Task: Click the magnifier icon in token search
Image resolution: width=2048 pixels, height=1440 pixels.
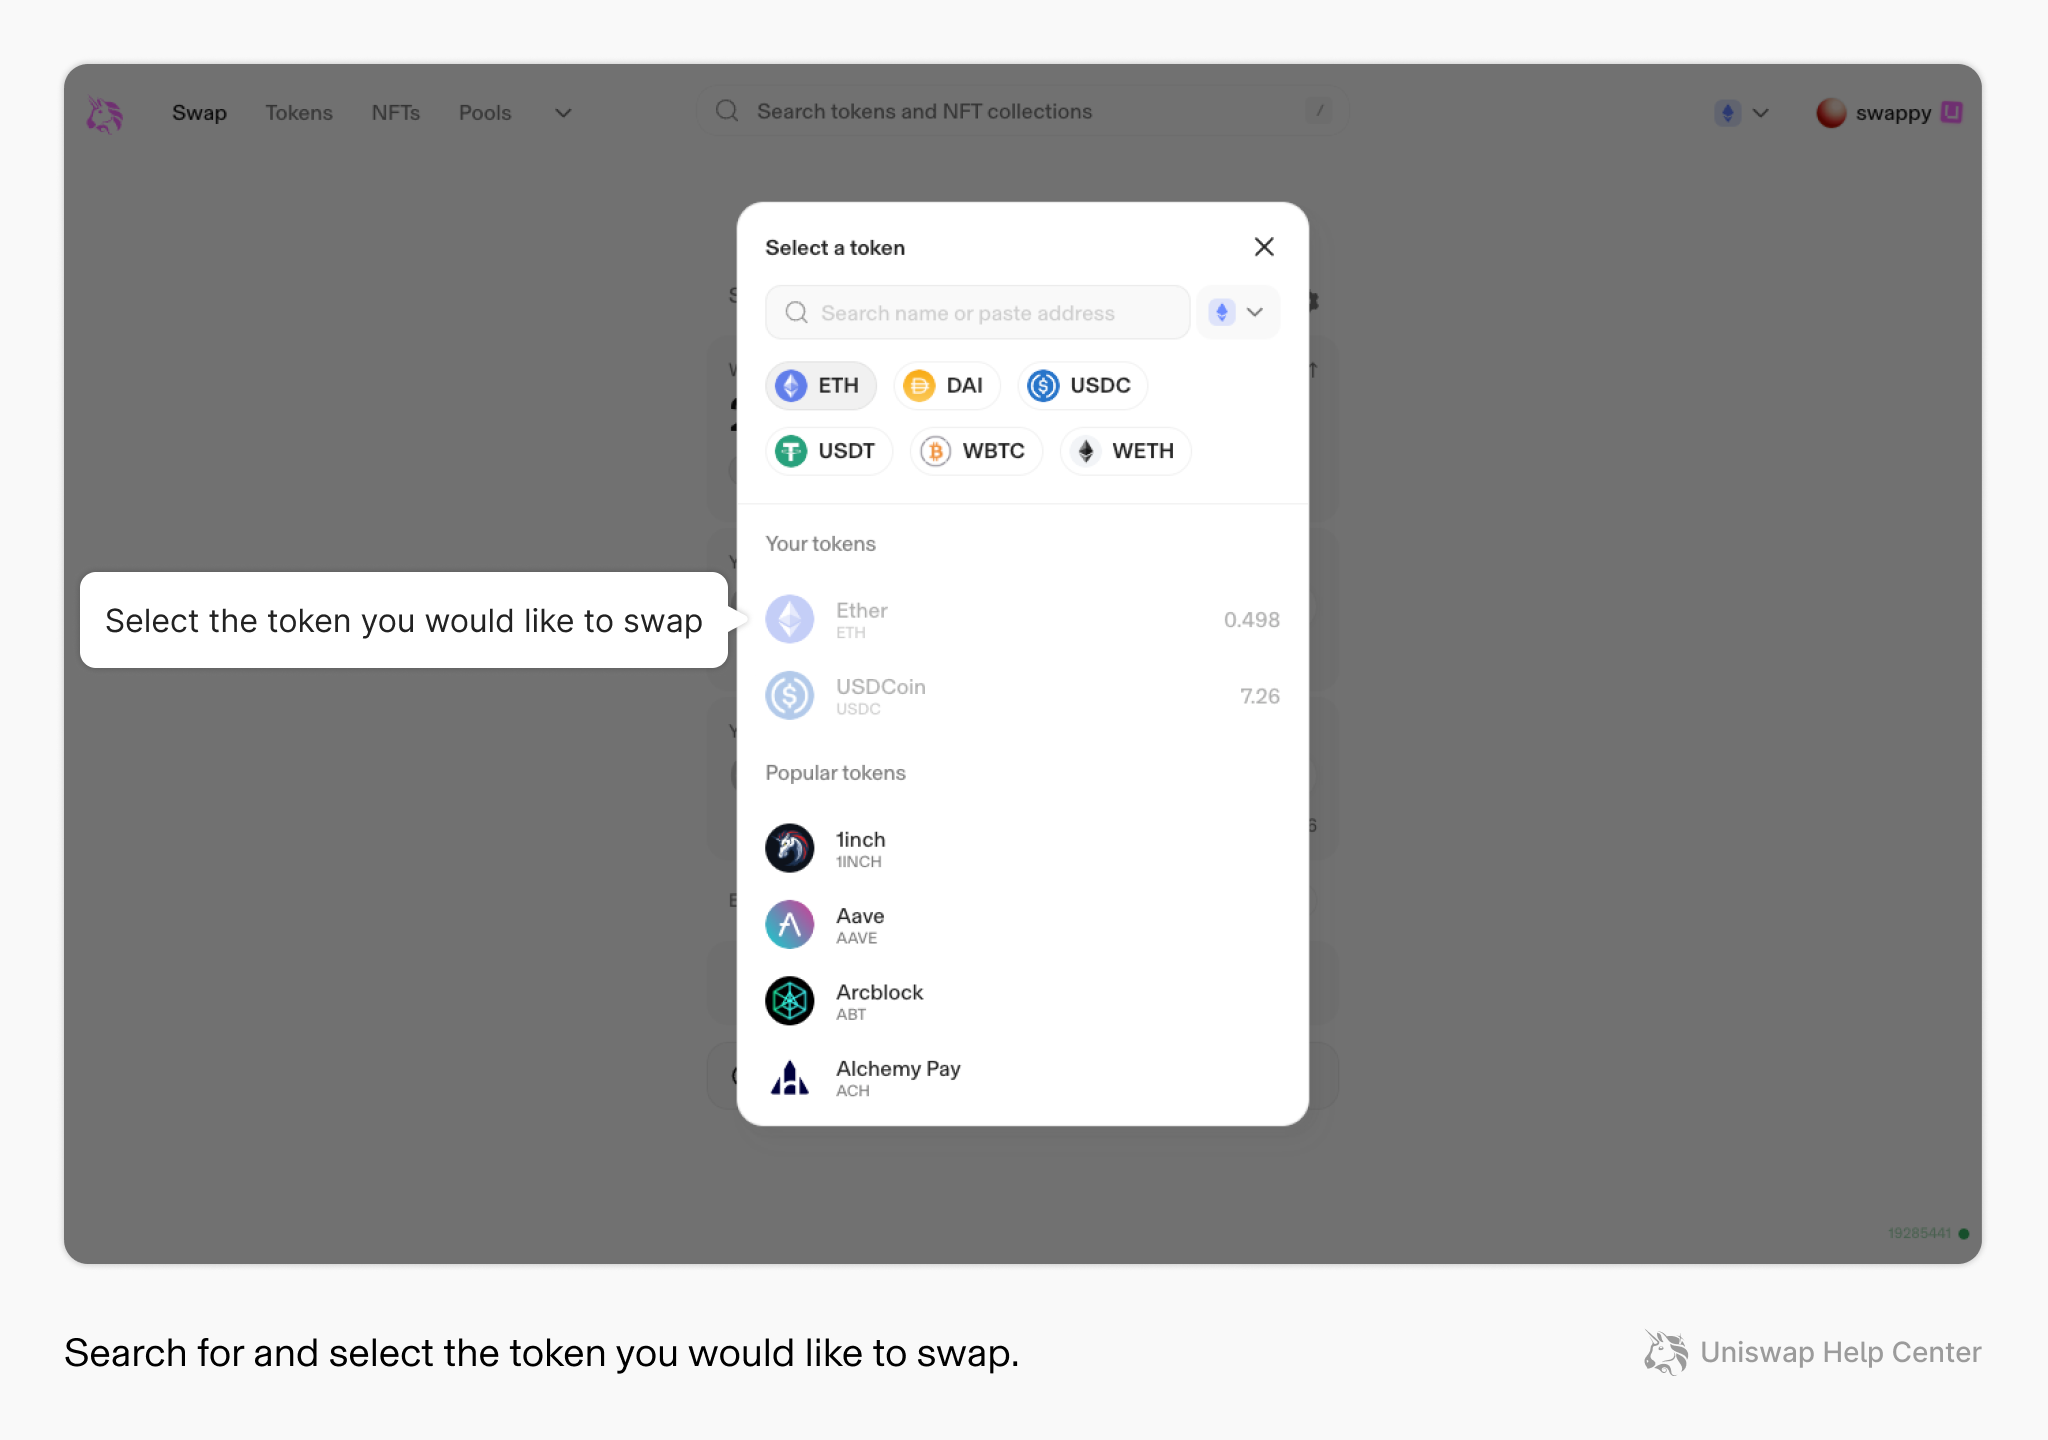Action: (796, 313)
